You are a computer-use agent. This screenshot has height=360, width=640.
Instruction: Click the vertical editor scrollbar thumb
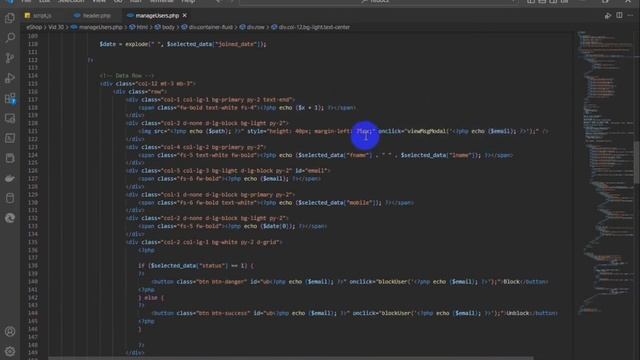pos(637,162)
